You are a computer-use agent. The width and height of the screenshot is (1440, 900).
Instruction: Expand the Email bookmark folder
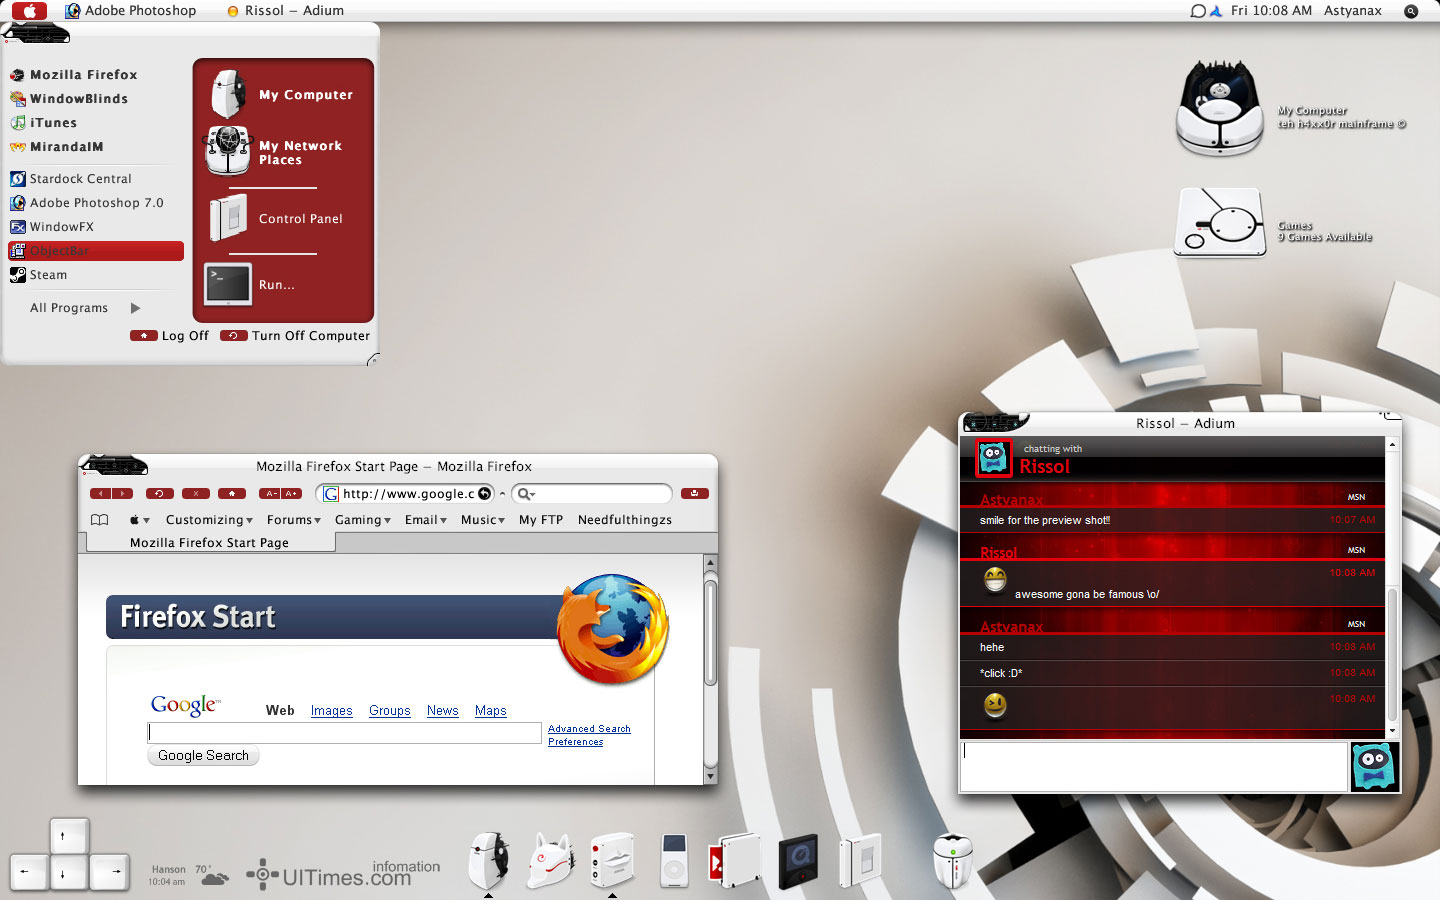pyautogui.click(x=426, y=520)
